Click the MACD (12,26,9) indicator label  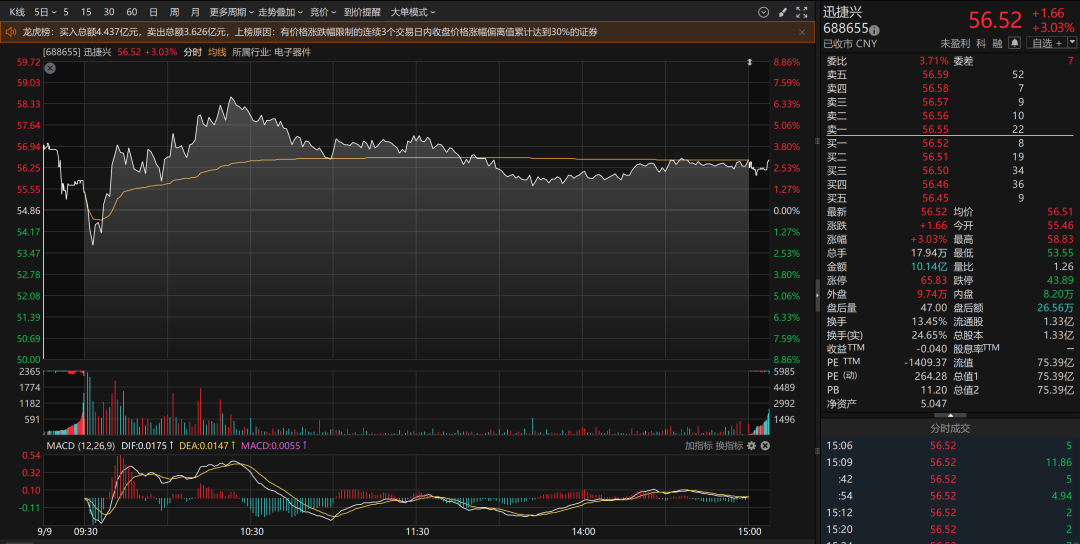(x=80, y=446)
